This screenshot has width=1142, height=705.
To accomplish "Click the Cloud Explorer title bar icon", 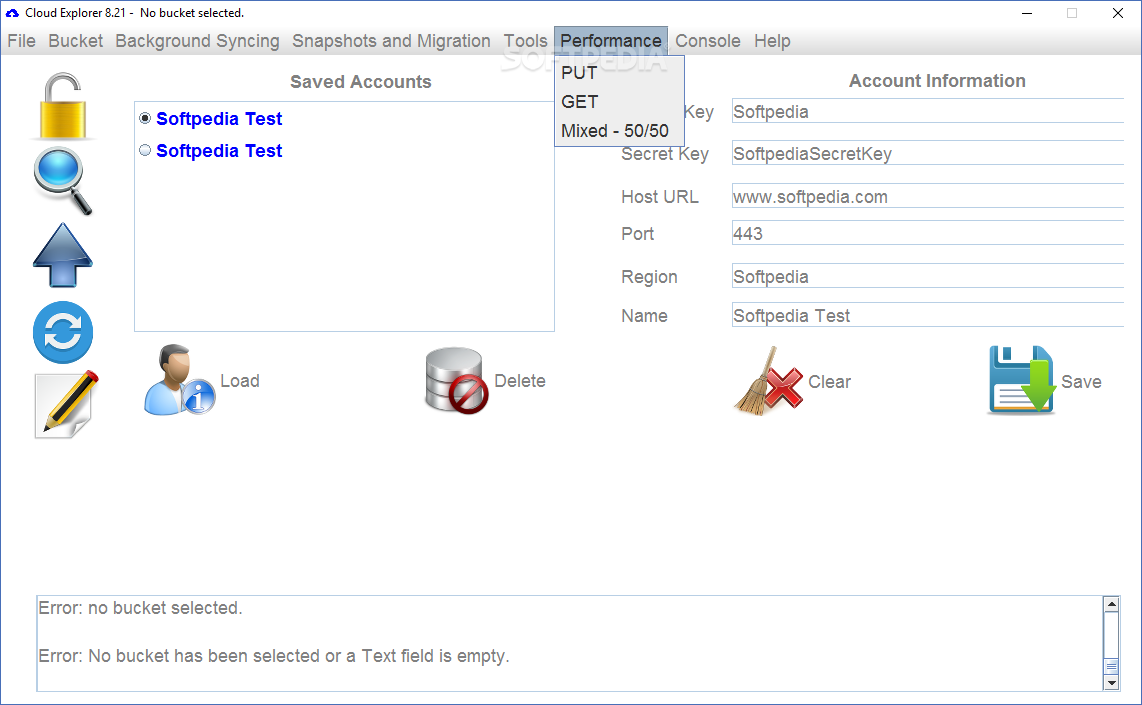I will [x=12, y=13].
